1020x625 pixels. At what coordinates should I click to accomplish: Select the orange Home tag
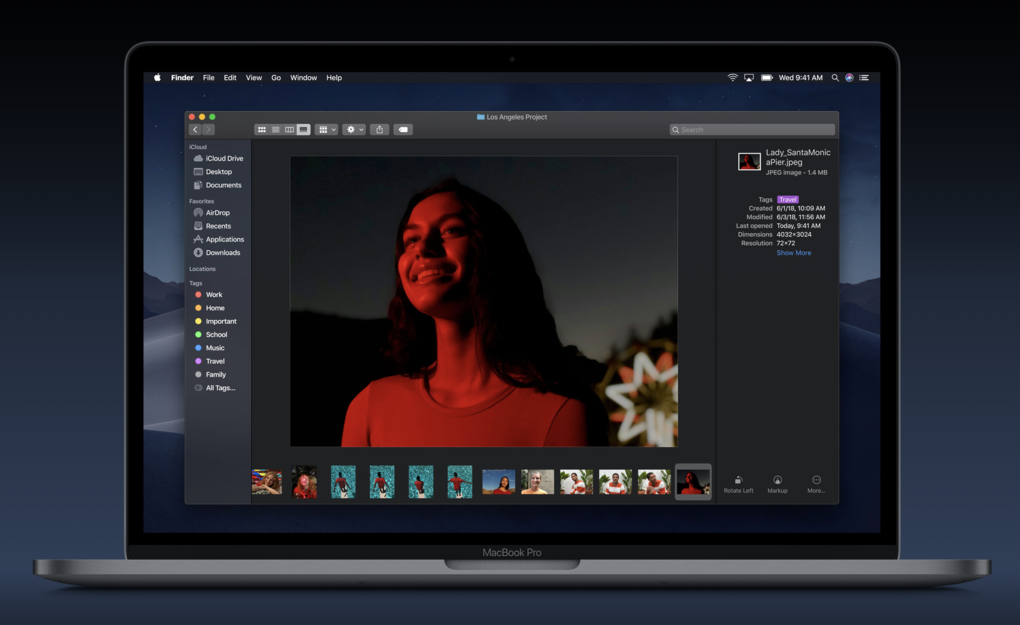point(209,308)
